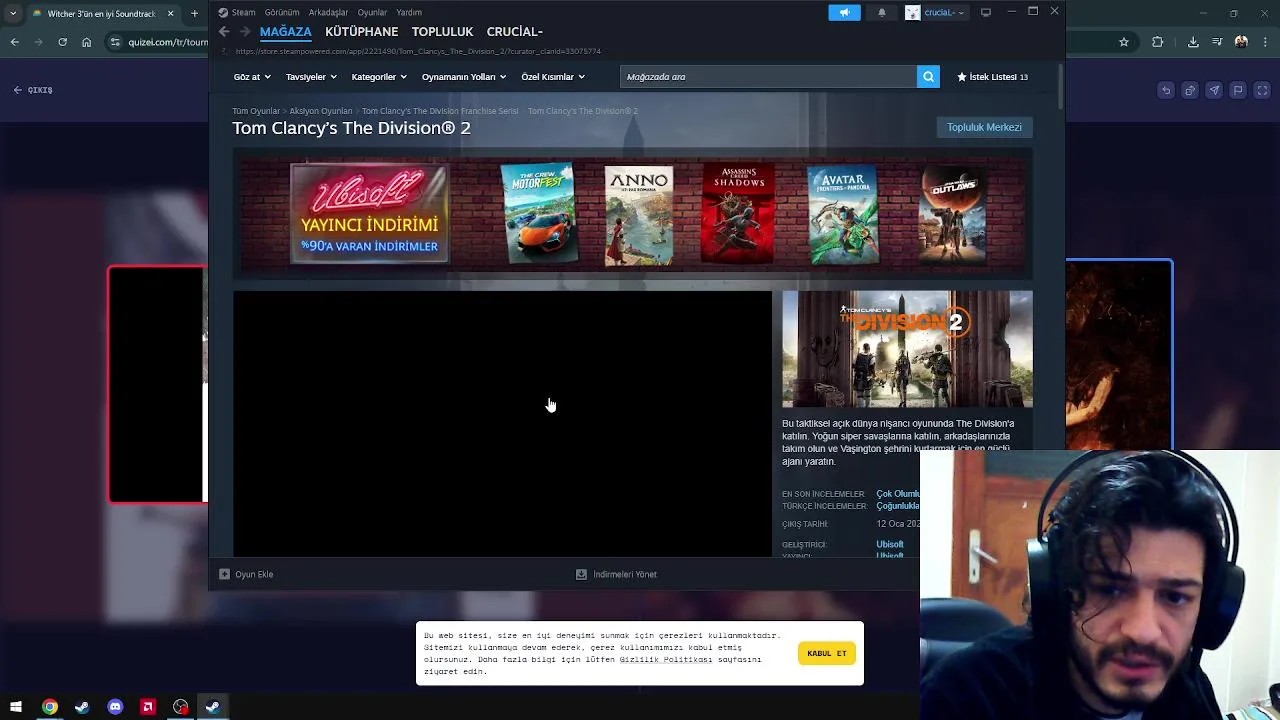Go back with Steam's back arrow
This screenshot has height=720, width=1280.
click(224, 32)
